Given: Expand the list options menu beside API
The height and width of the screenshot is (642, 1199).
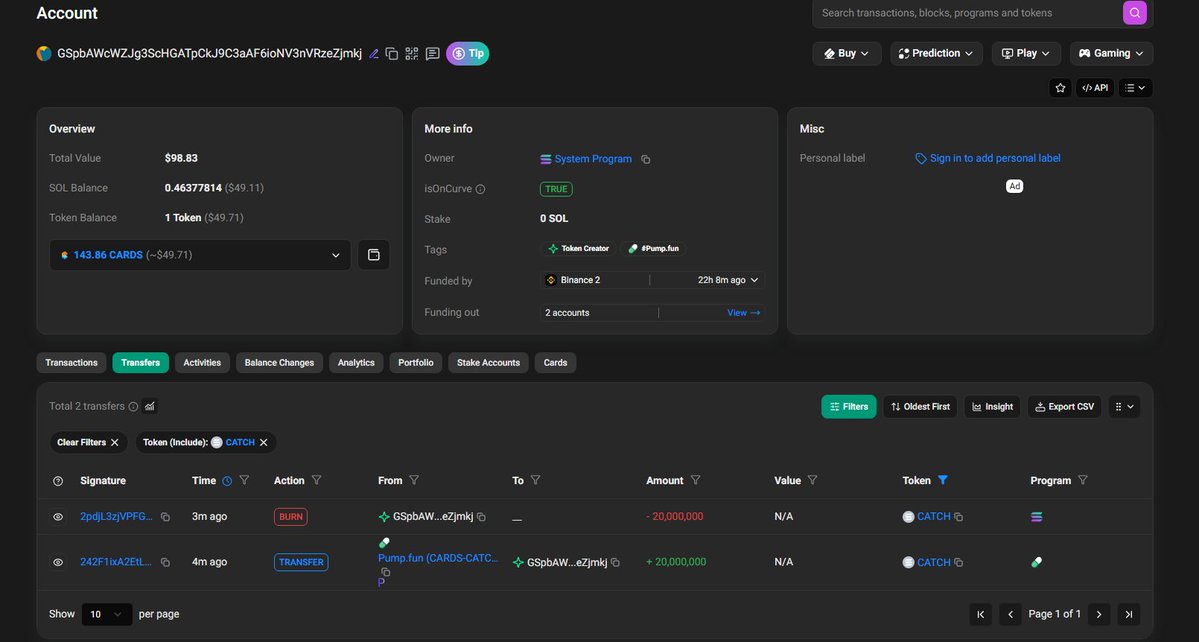Looking at the screenshot, I should (1136, 88).
